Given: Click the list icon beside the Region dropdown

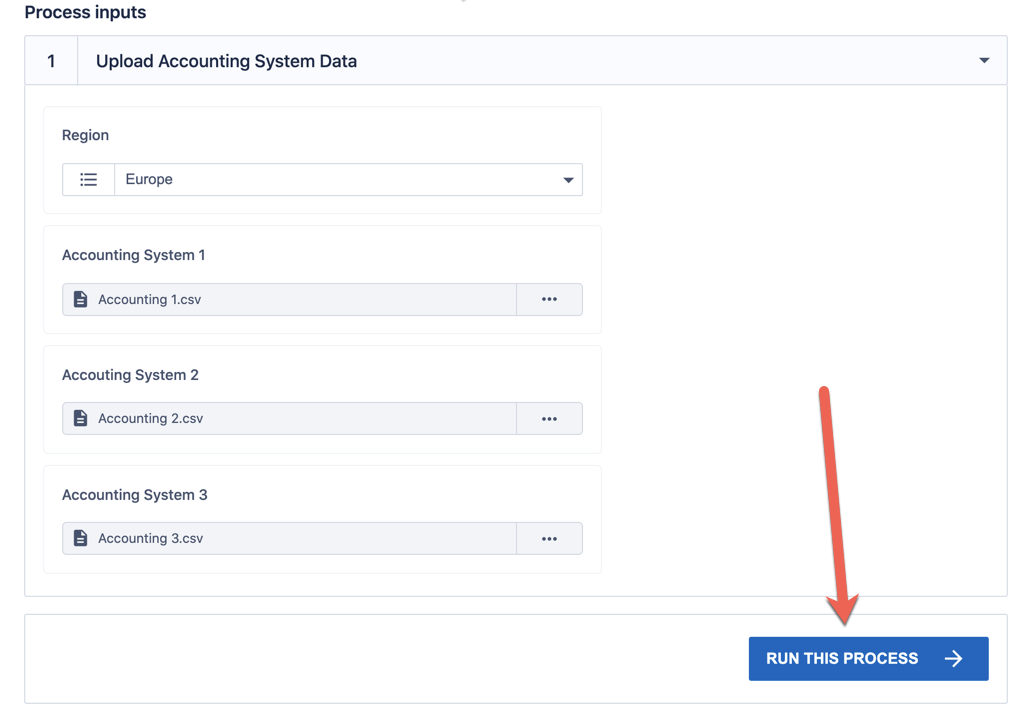Looking at the screenshot, I should click(88, 180).
